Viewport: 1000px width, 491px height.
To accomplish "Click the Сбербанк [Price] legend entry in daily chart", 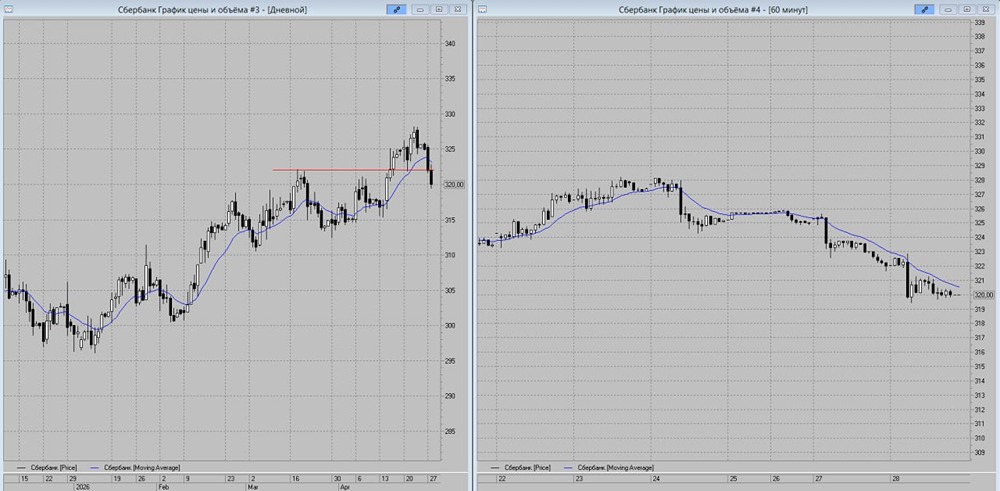I will (x=46, y=468).
